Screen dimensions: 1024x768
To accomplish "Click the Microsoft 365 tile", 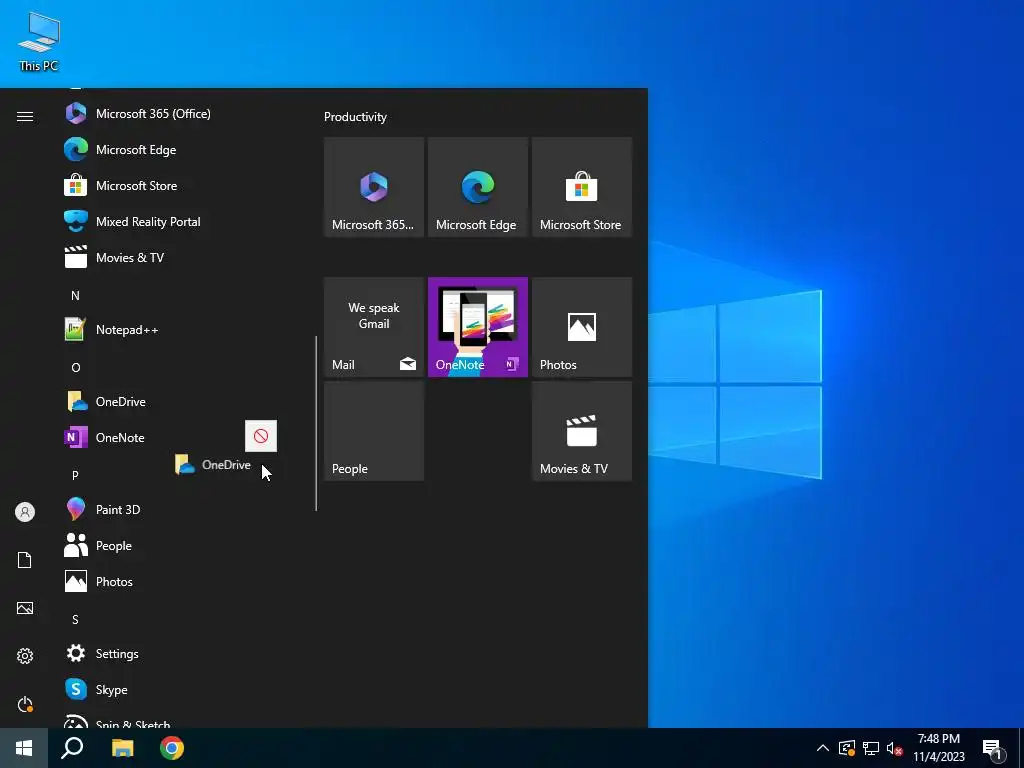I will click(x=374, y=187).
